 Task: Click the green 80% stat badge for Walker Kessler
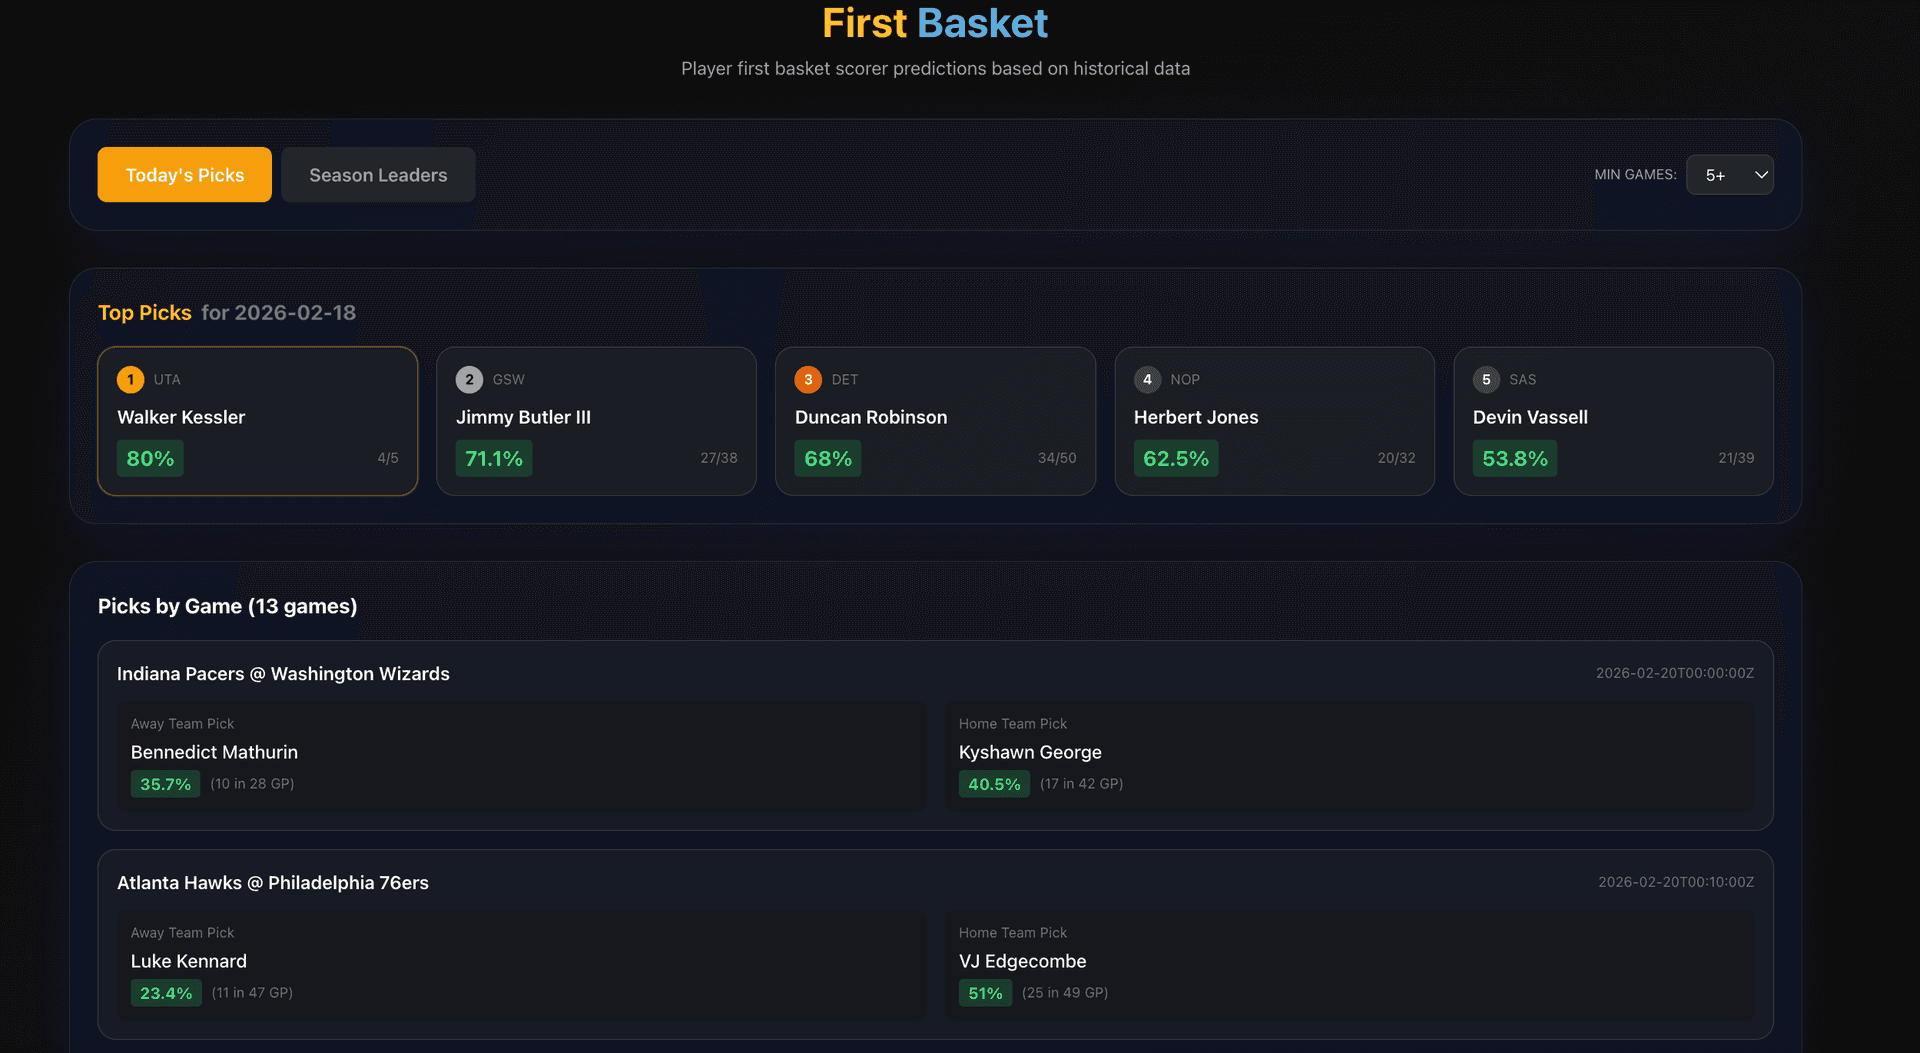point(150,458)
